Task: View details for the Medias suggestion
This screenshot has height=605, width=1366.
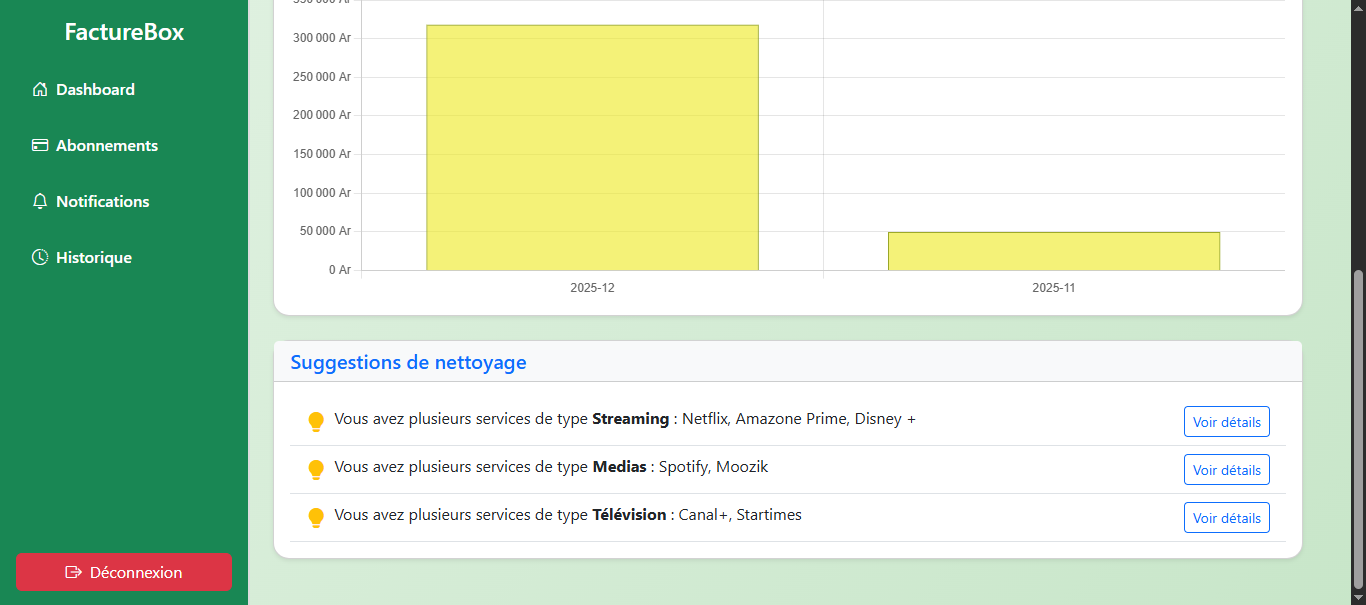Action: tap(1227, 470)
